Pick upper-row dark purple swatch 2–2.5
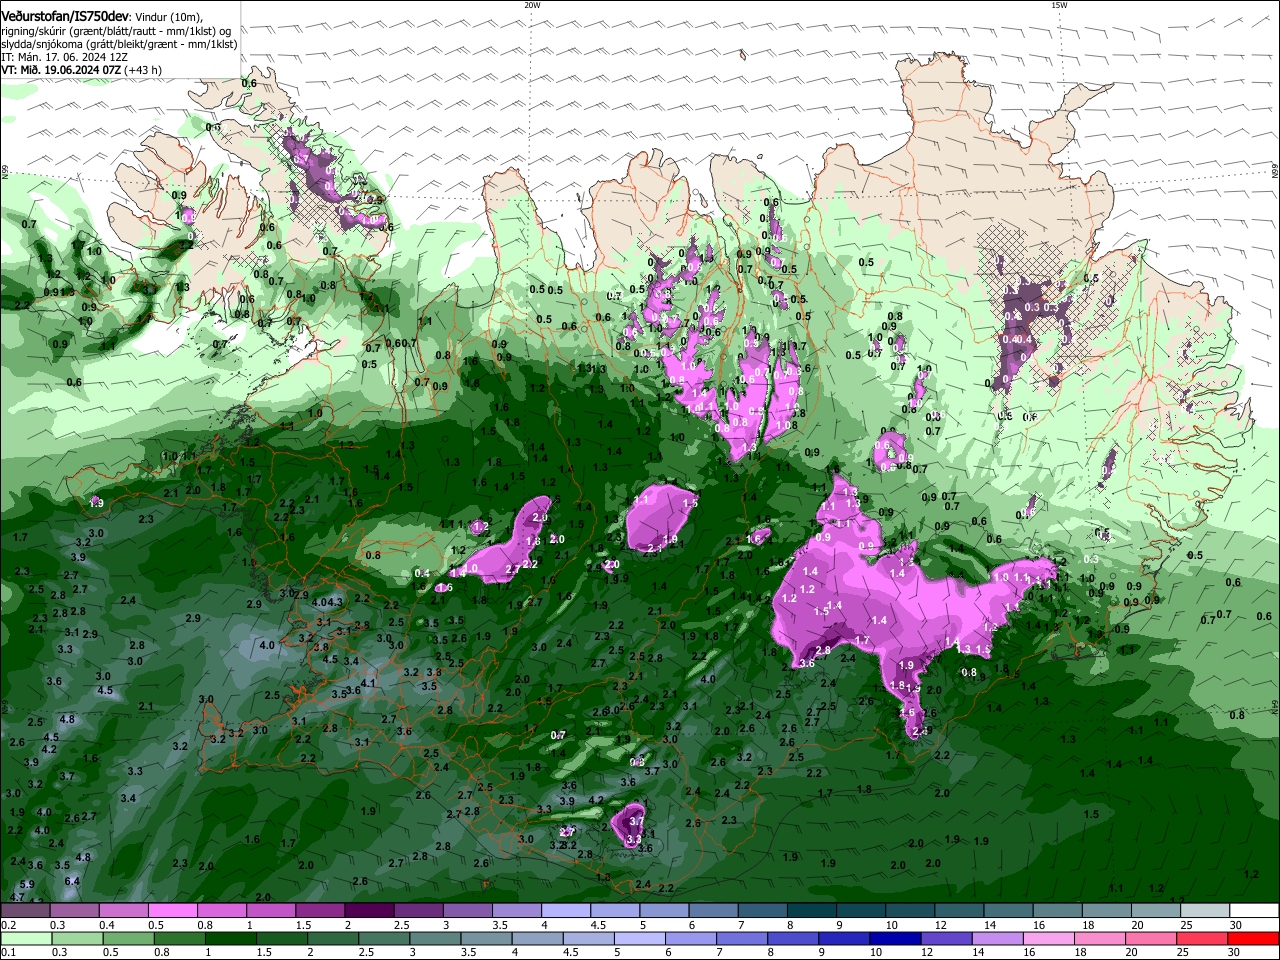Screen dimensions: 1280x960 click(368, 911)
